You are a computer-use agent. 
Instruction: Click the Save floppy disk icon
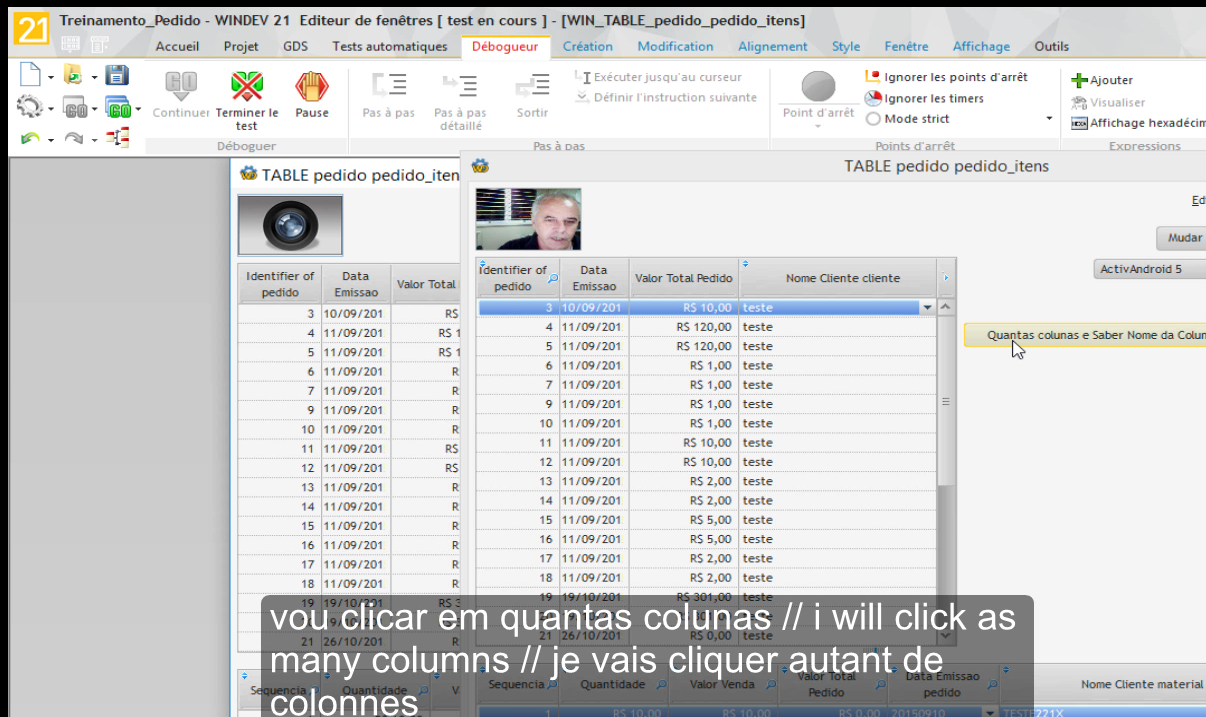pyautogui.click(x=117, y=75)
